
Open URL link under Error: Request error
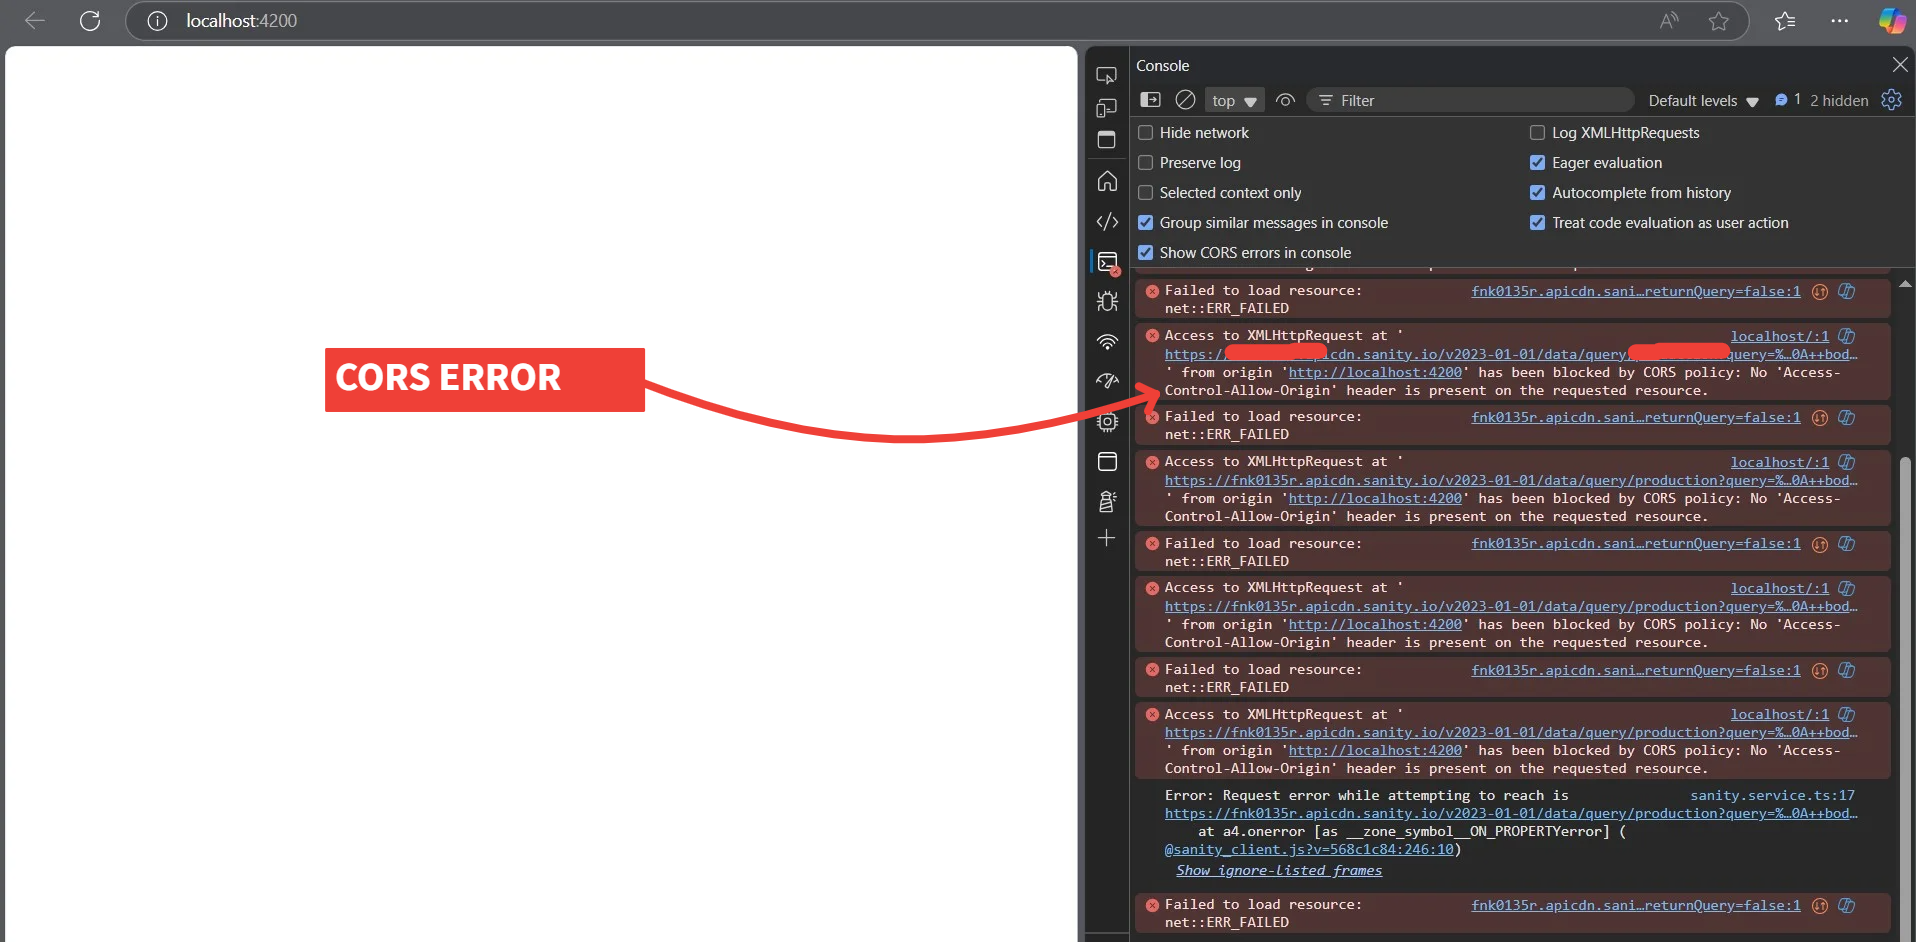[x=1511, y=813]
